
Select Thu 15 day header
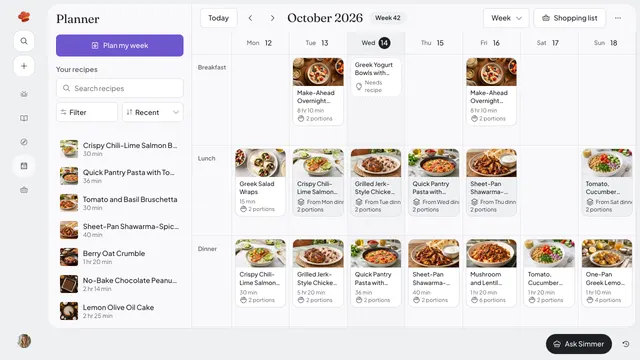click(433, 43)
